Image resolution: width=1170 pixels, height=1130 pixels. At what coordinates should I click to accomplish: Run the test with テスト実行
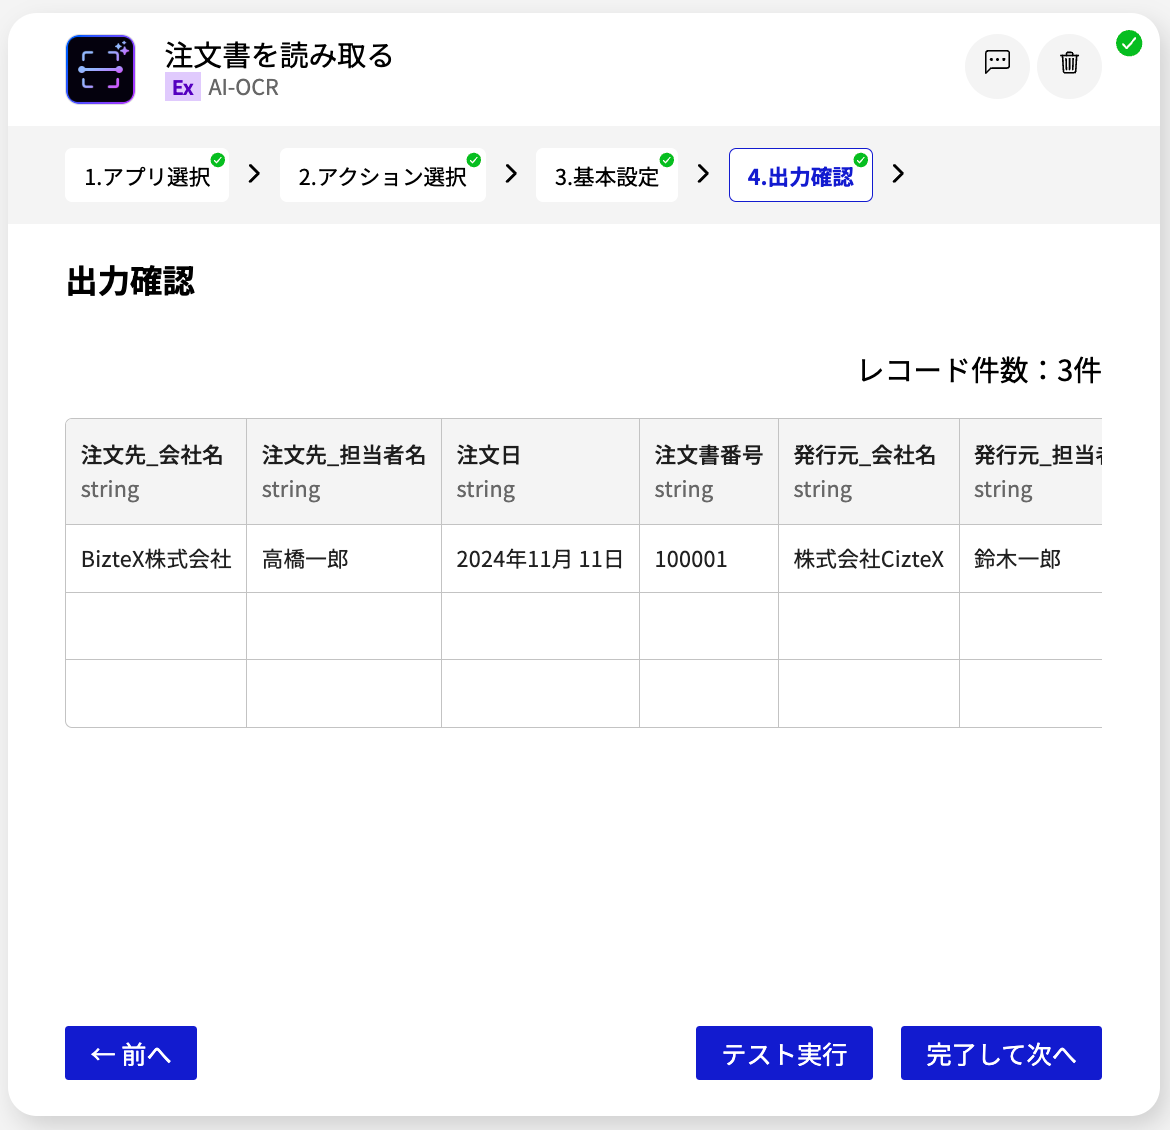coord(784,1053)
